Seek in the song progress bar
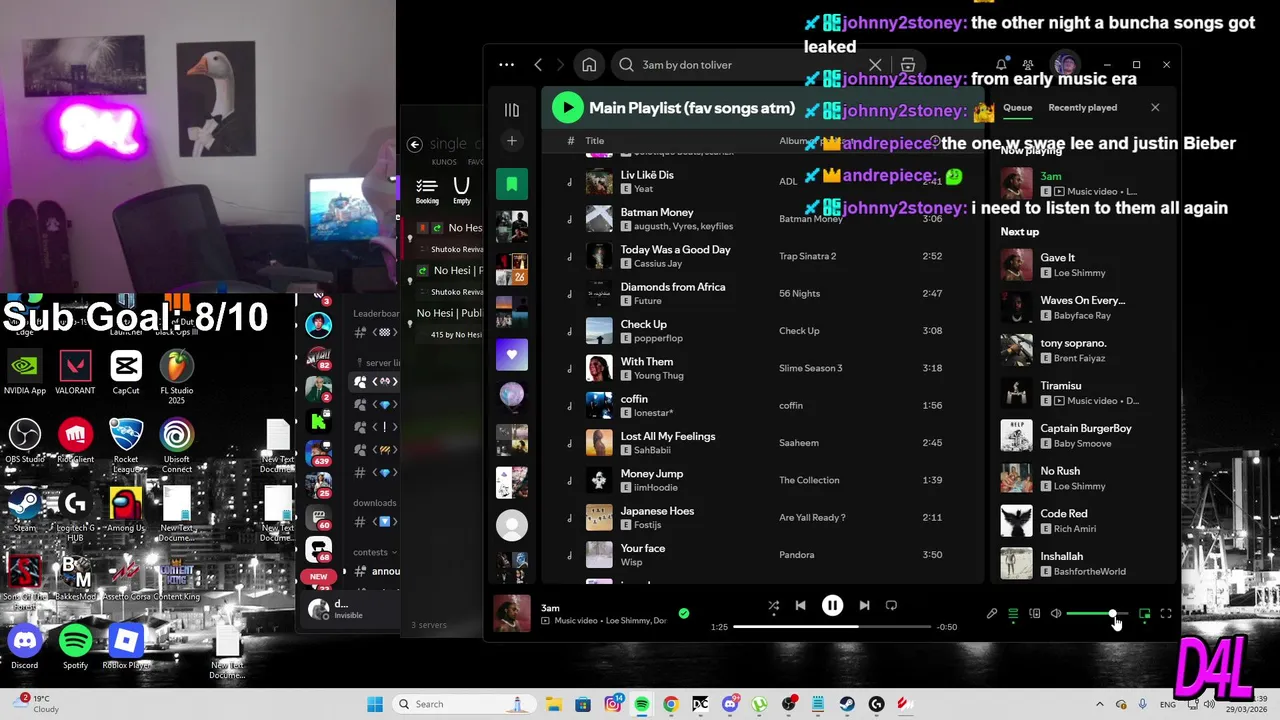 coord(832,627)
